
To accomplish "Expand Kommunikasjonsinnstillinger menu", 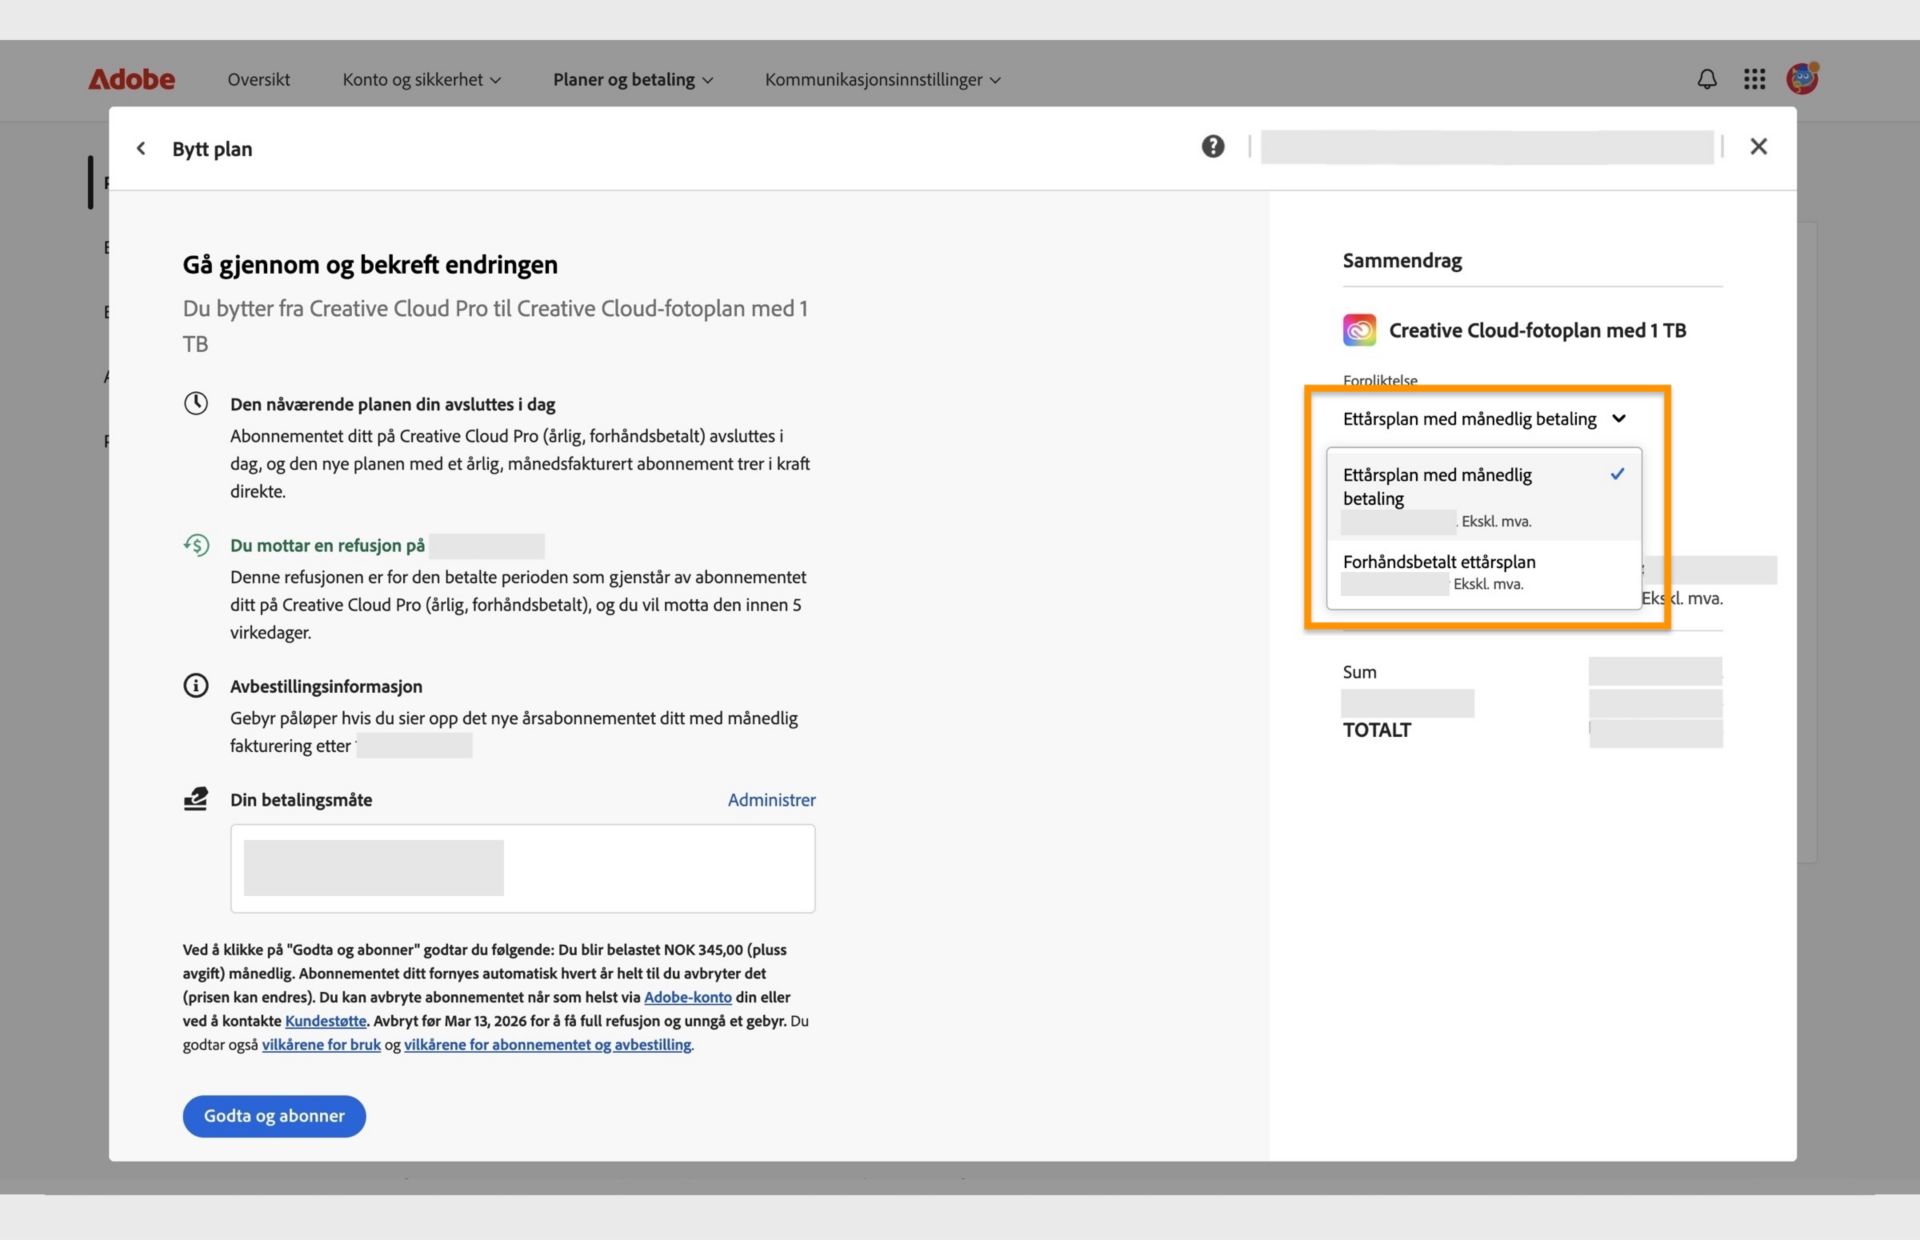I will tap(882, 79).
